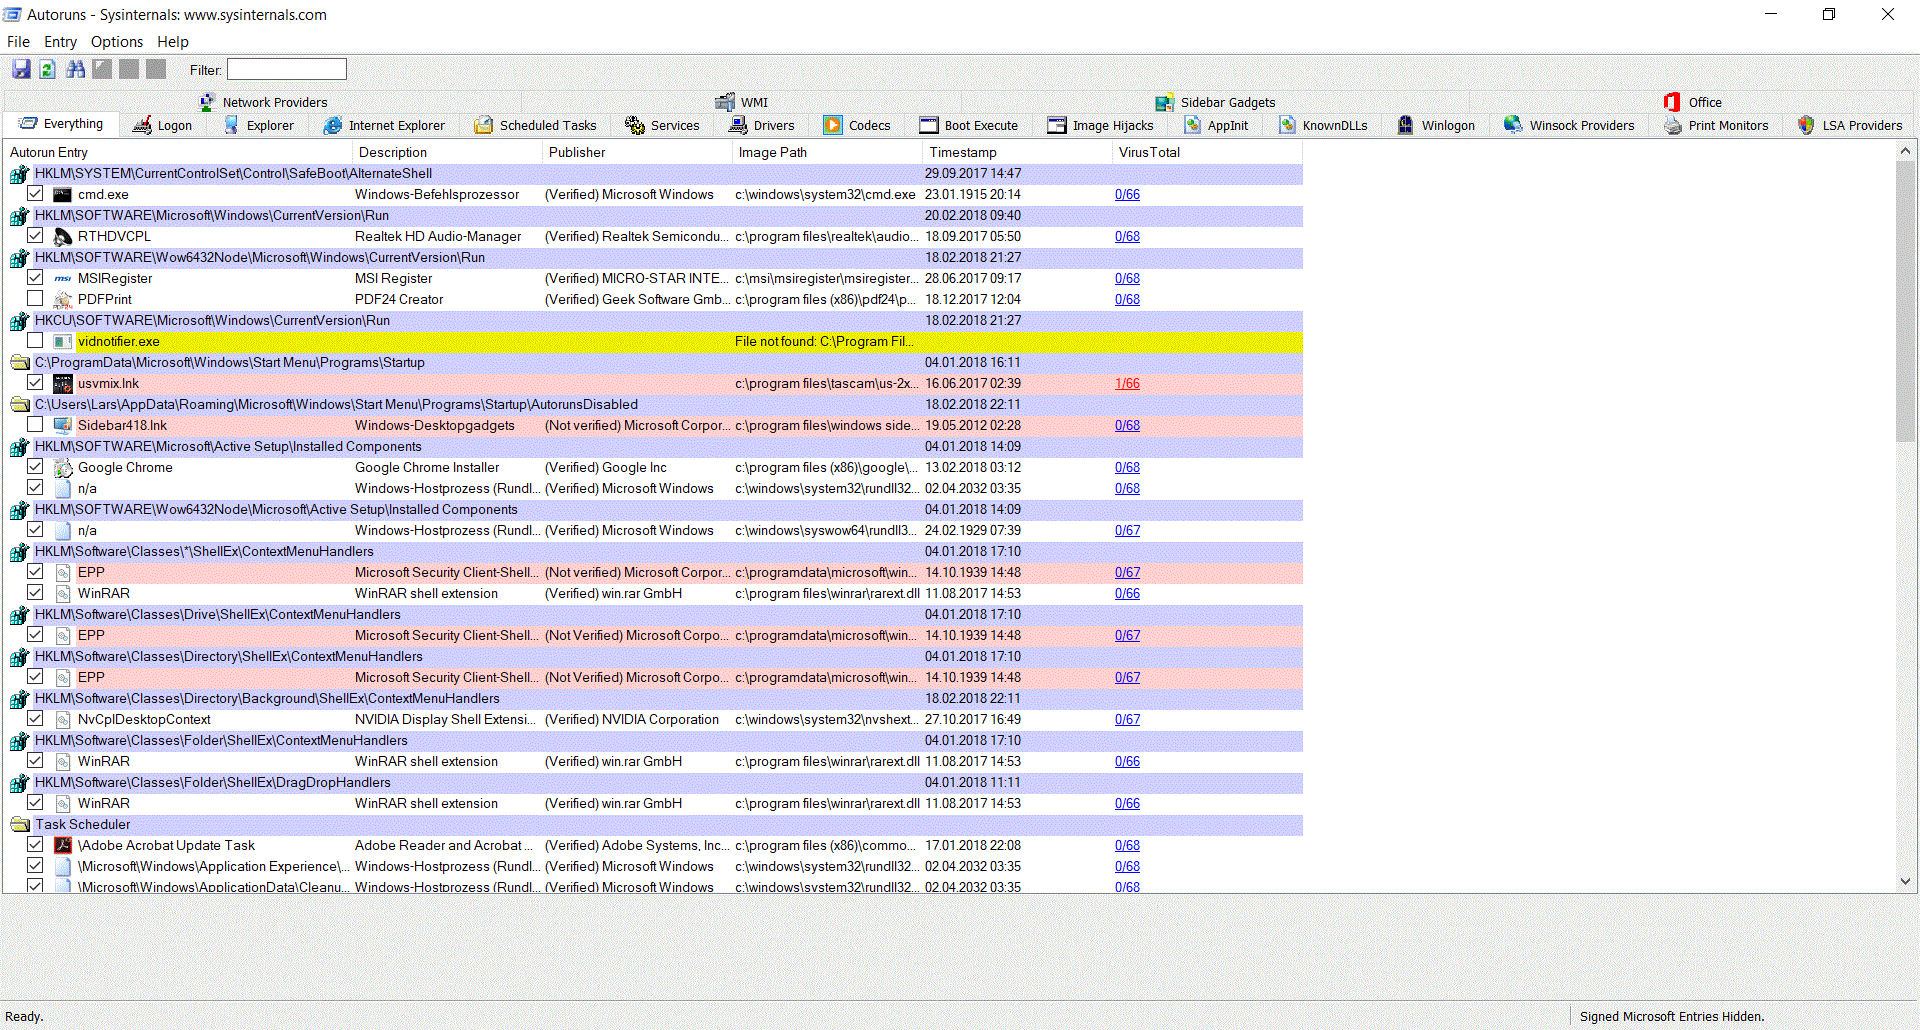This screenshot has width=1920, height=1030.
Task: Click the Adobe Acrobat Update Task icon
Action: 62,845
